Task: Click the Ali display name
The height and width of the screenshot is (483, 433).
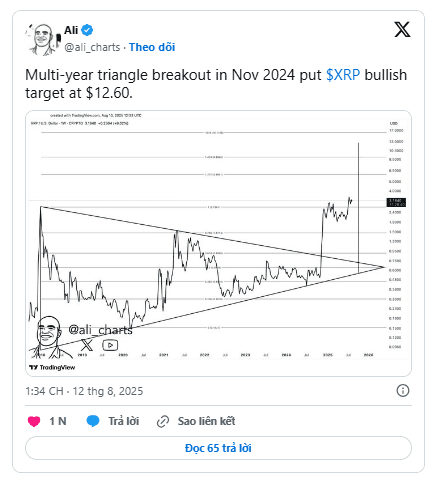Action: (71, 30)
